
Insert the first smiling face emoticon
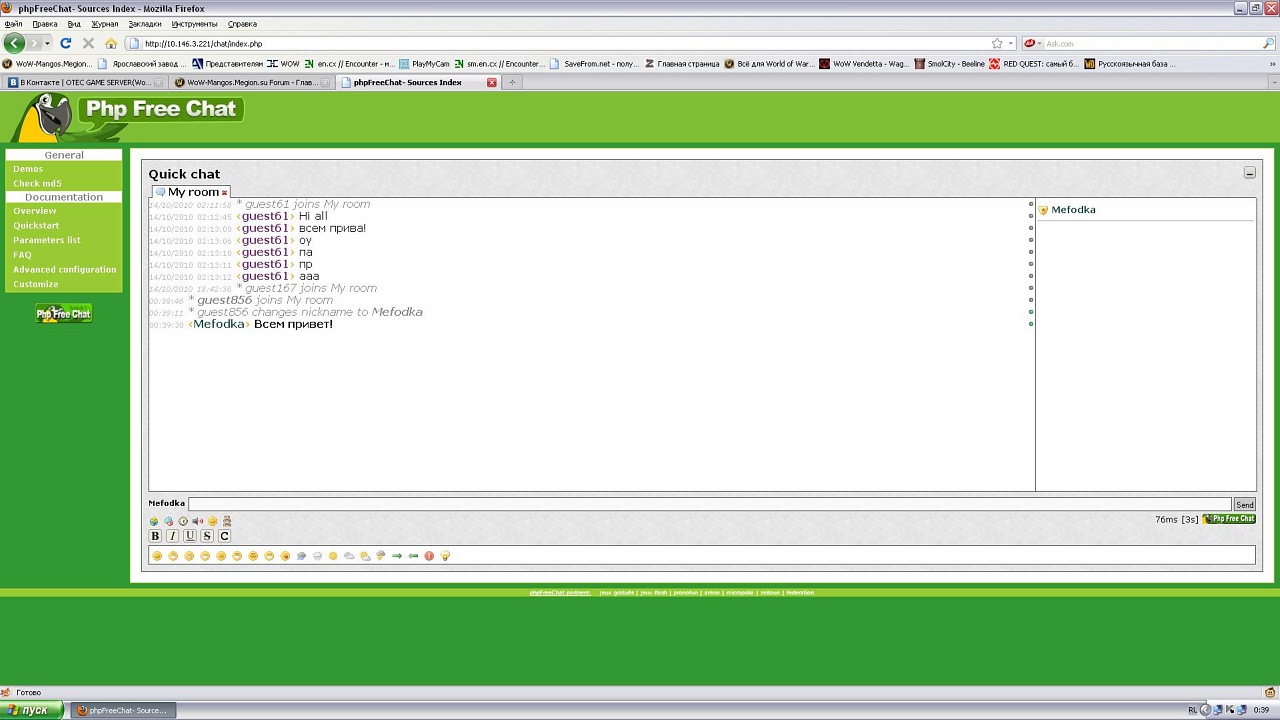pyautogui.click(x=157, y=556)
